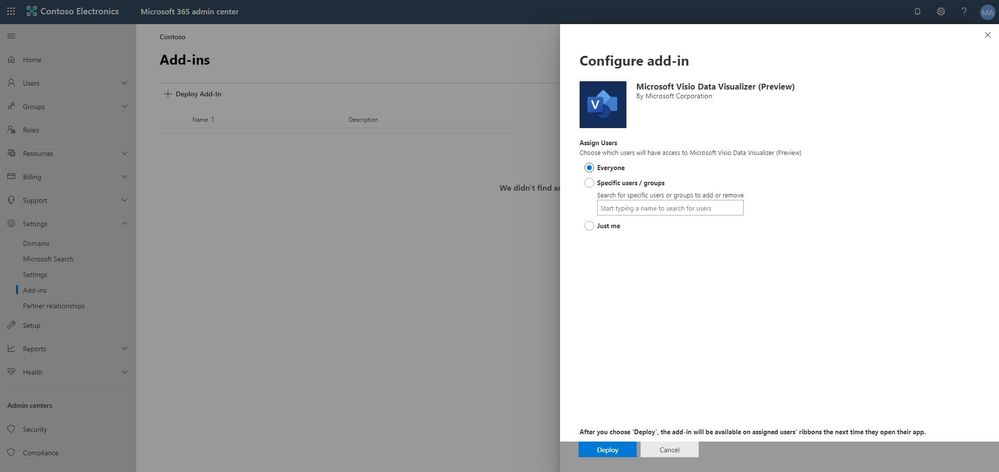Screen dimensions: 999x472
Task: Click the Deploy button
Action: click(x=607, y=450)
